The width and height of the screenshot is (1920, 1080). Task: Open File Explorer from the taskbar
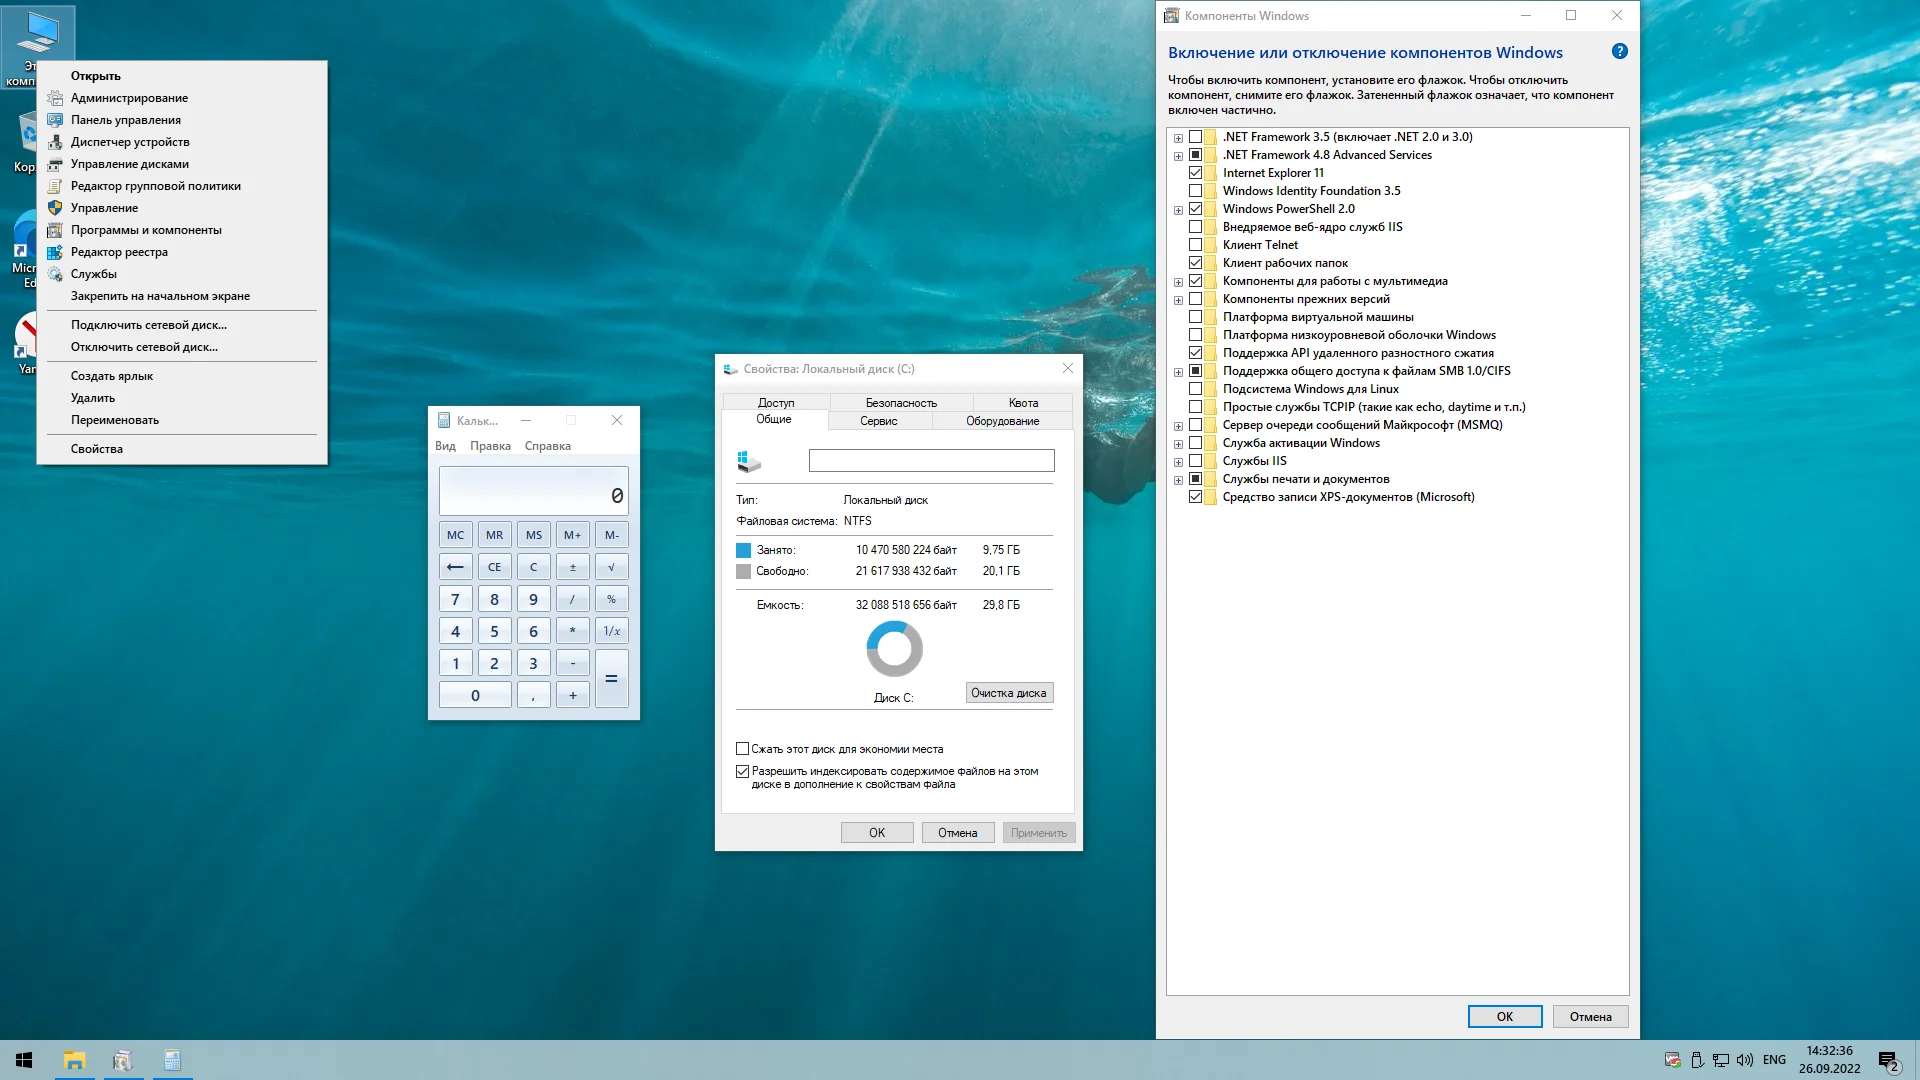(74, 1060)
